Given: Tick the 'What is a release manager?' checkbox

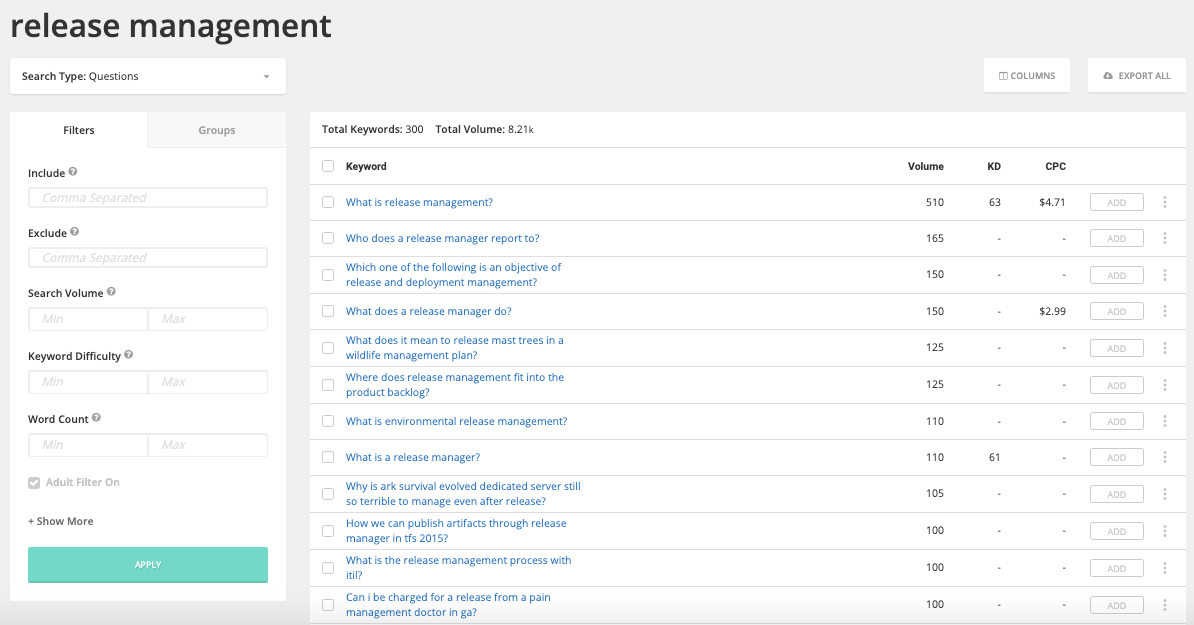Looking at the screenshot, I should point(328,458).
